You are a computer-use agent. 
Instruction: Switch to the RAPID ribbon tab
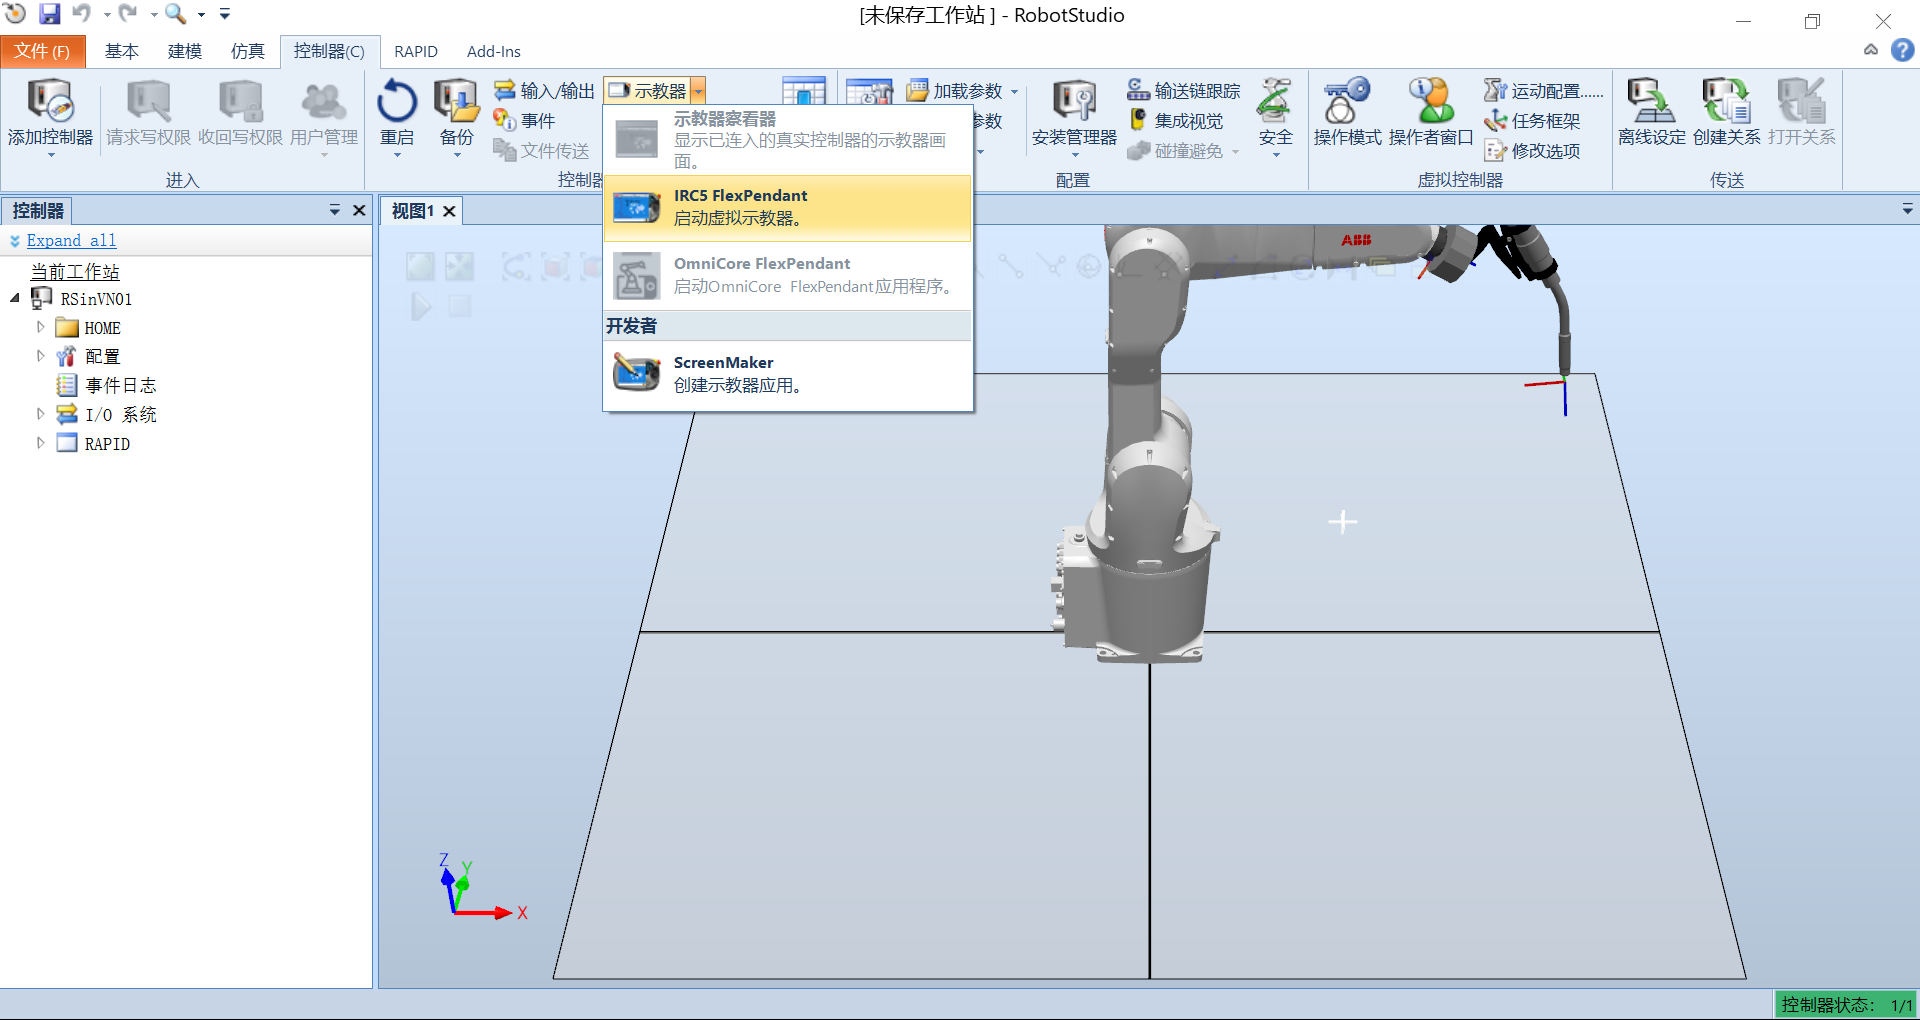(x=415, y=51)
